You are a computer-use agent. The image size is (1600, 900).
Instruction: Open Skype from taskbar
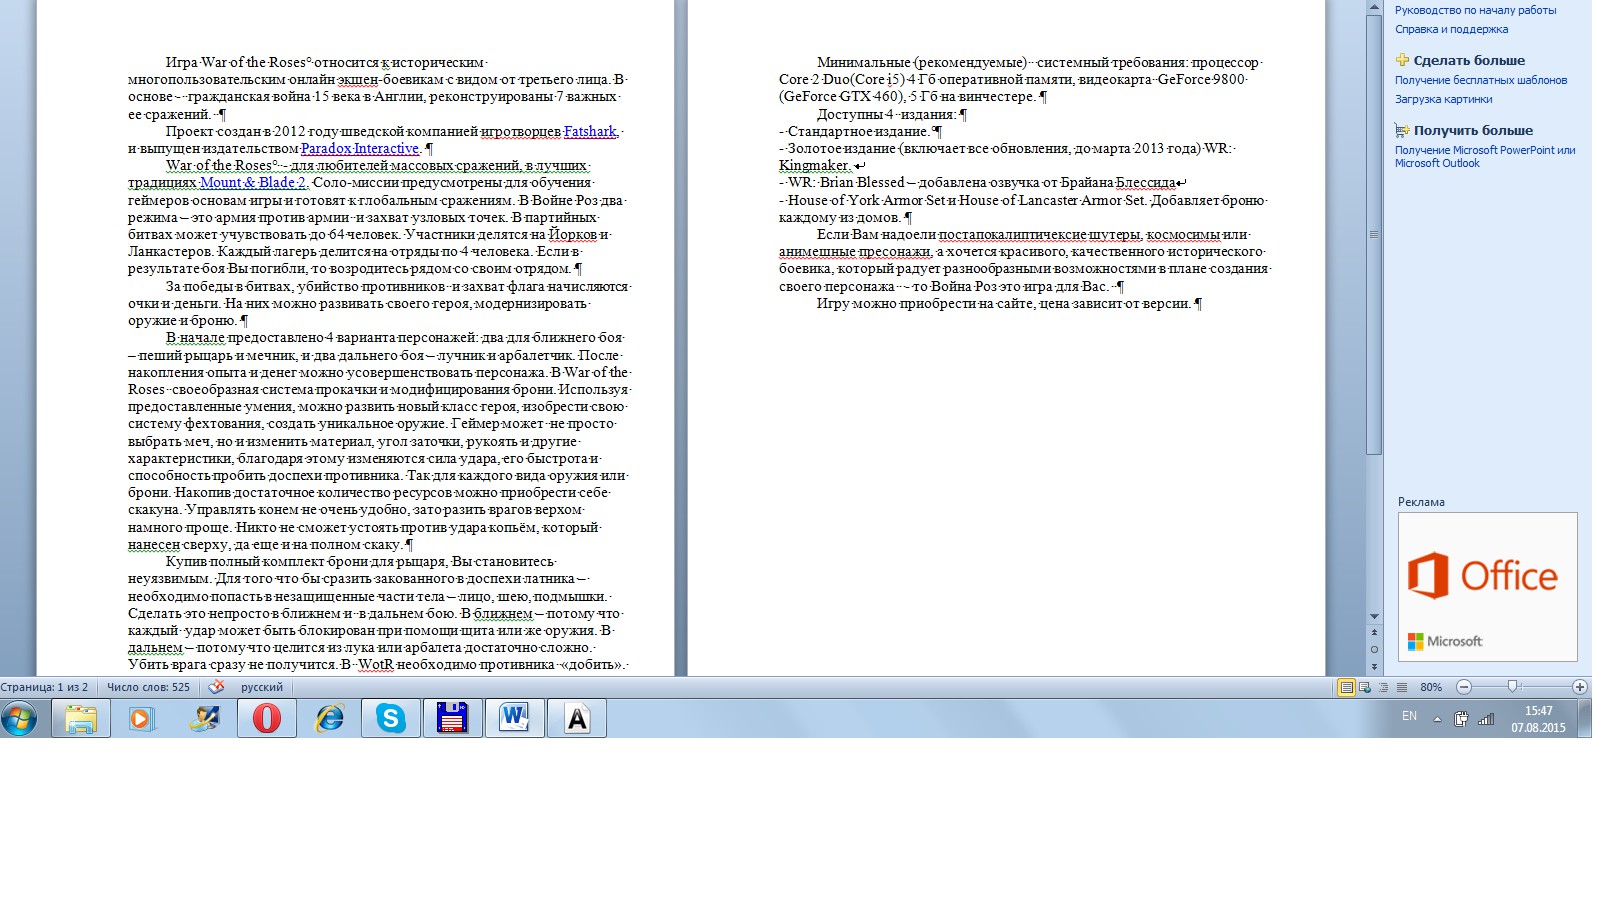point(390,718)
